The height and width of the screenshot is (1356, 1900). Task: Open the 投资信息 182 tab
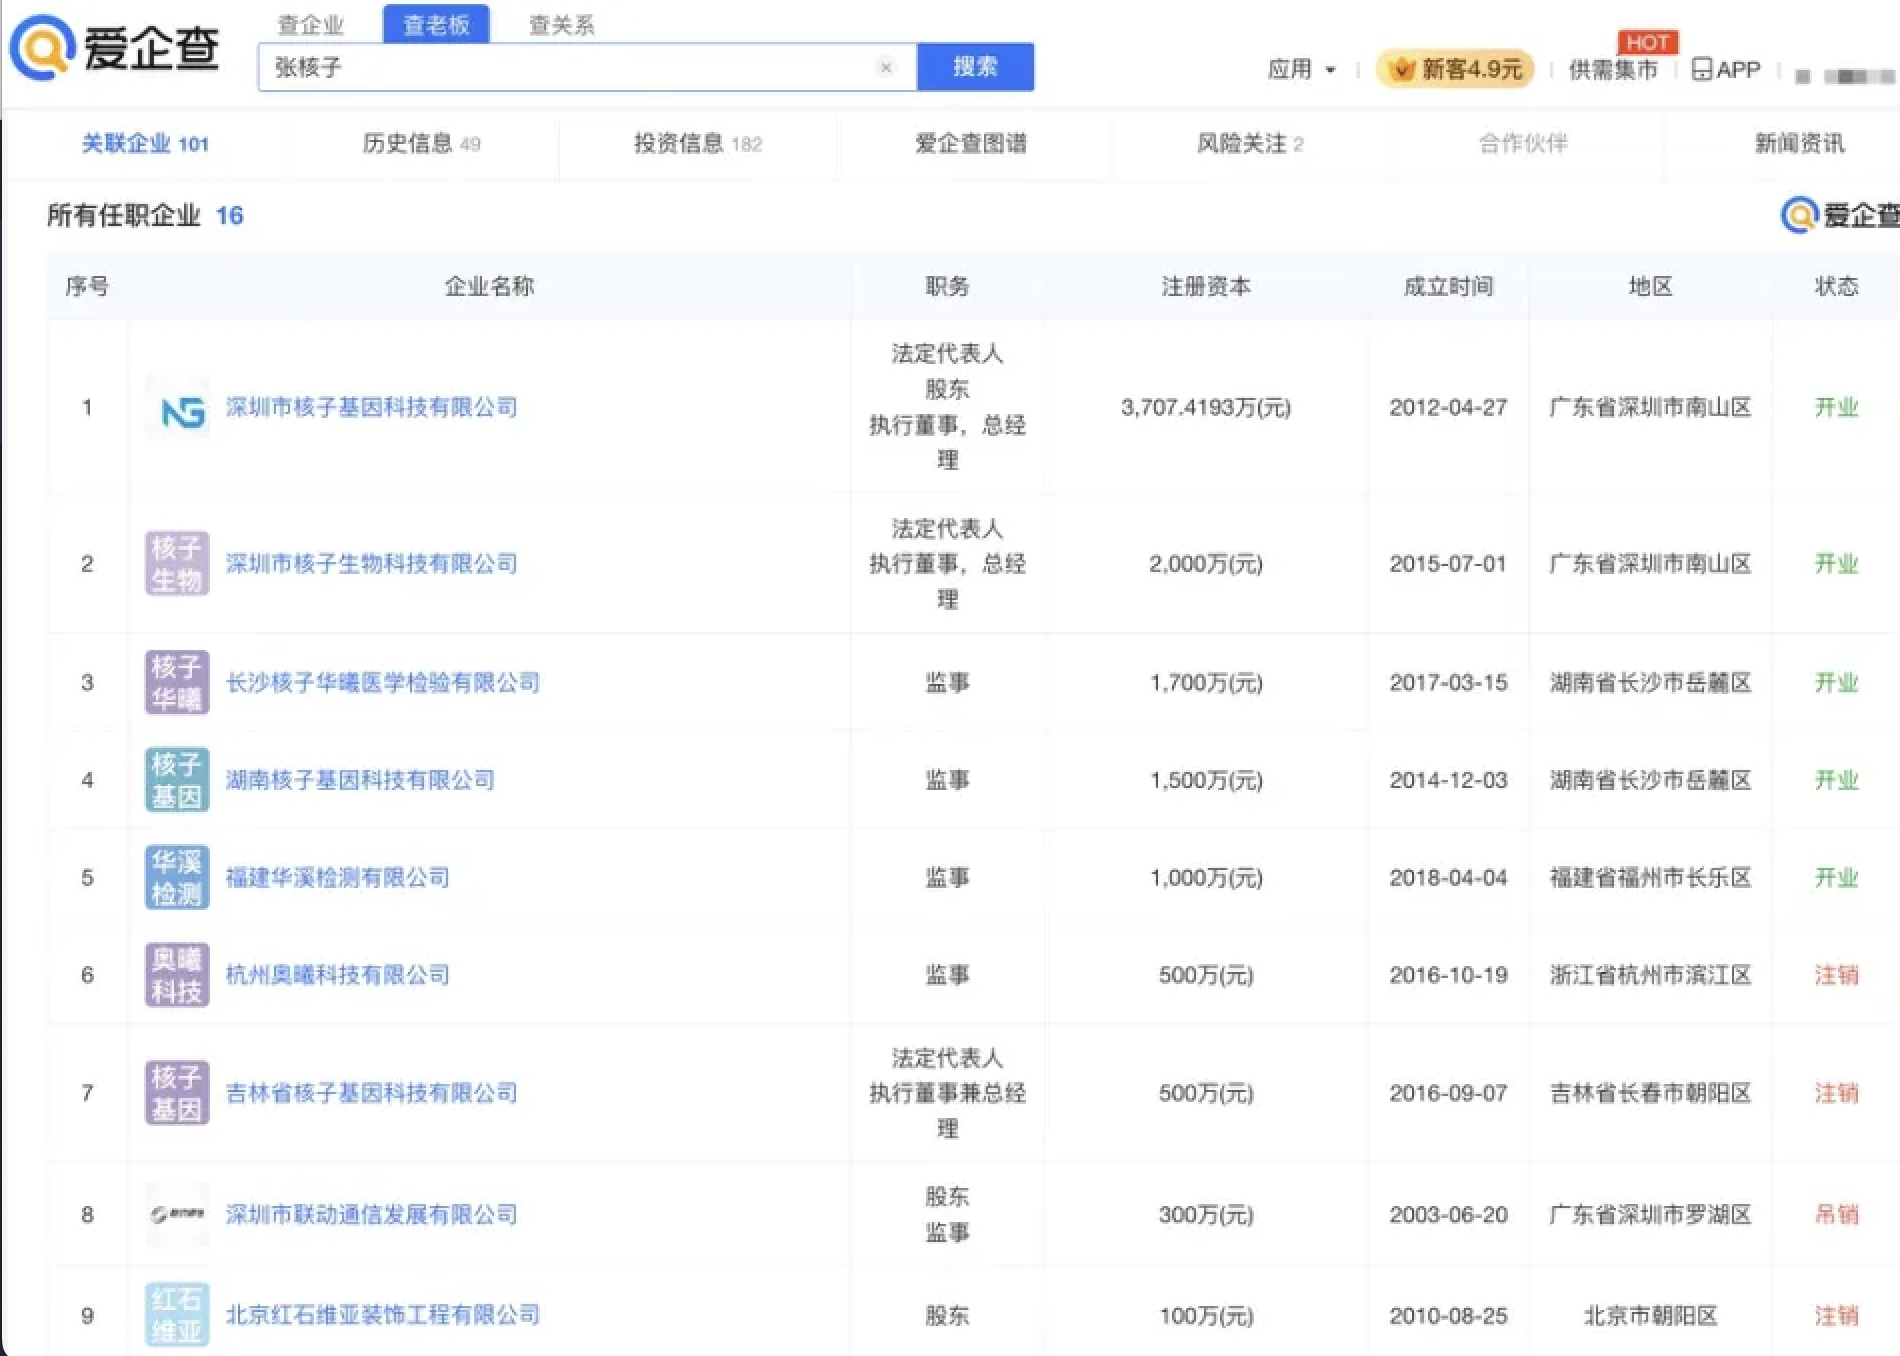(x=698, y=143)
